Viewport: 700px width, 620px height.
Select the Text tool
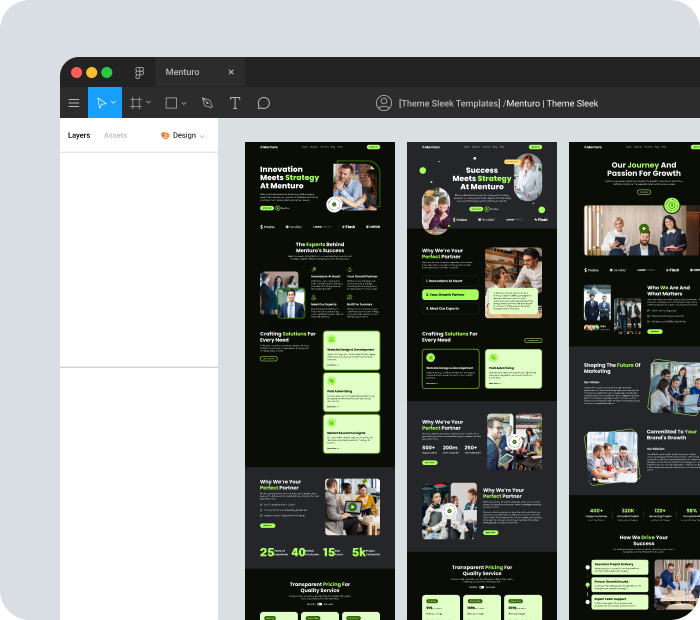click(235, 103)
